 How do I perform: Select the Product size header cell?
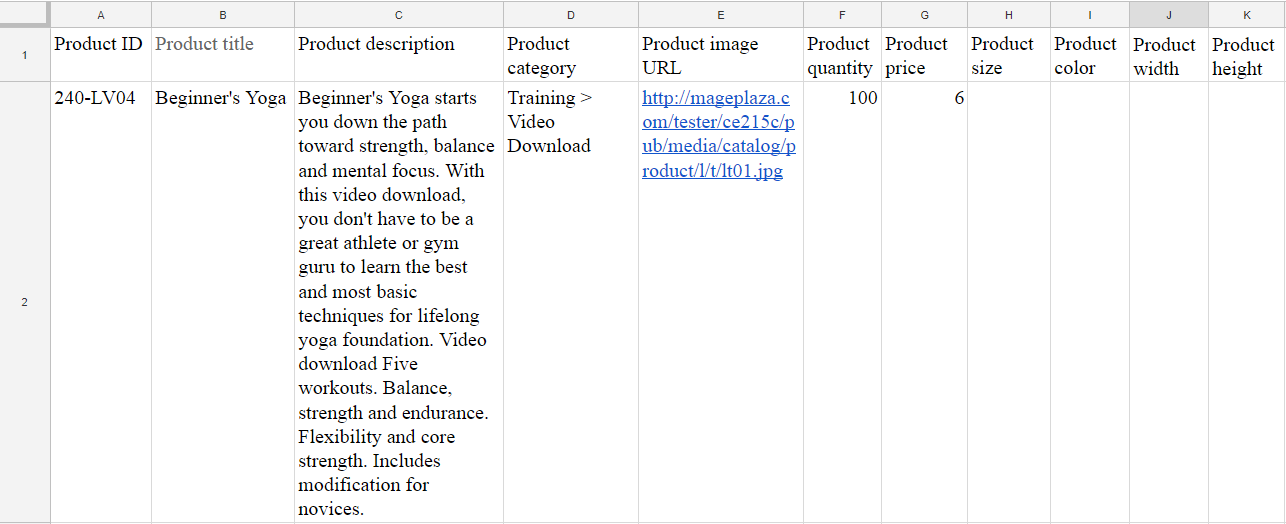coord(1008,55)
